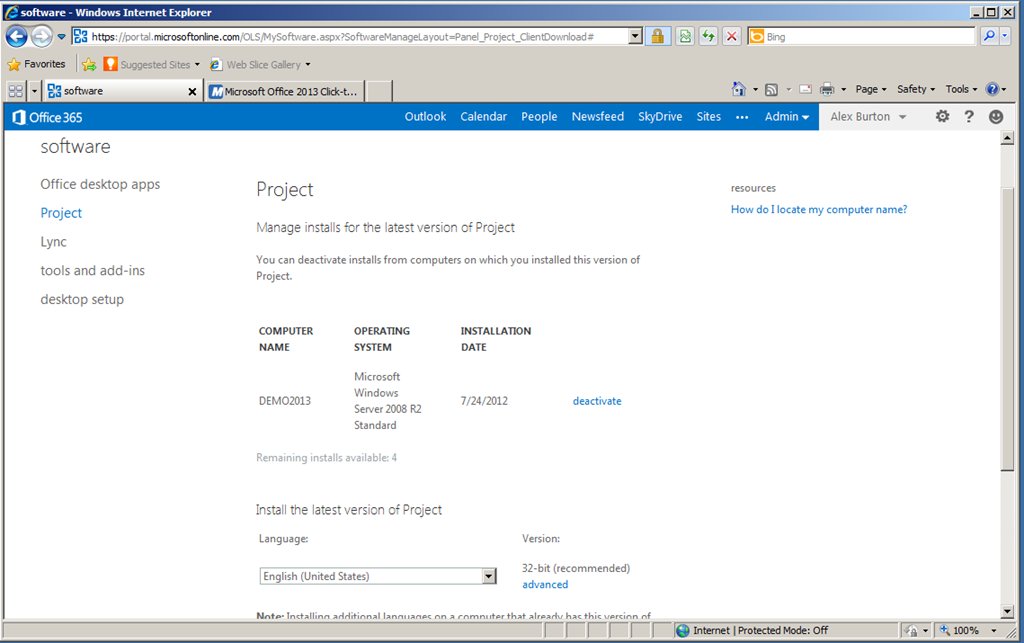Click the DEMO2013 computer name cell

(x=285, y=401)
